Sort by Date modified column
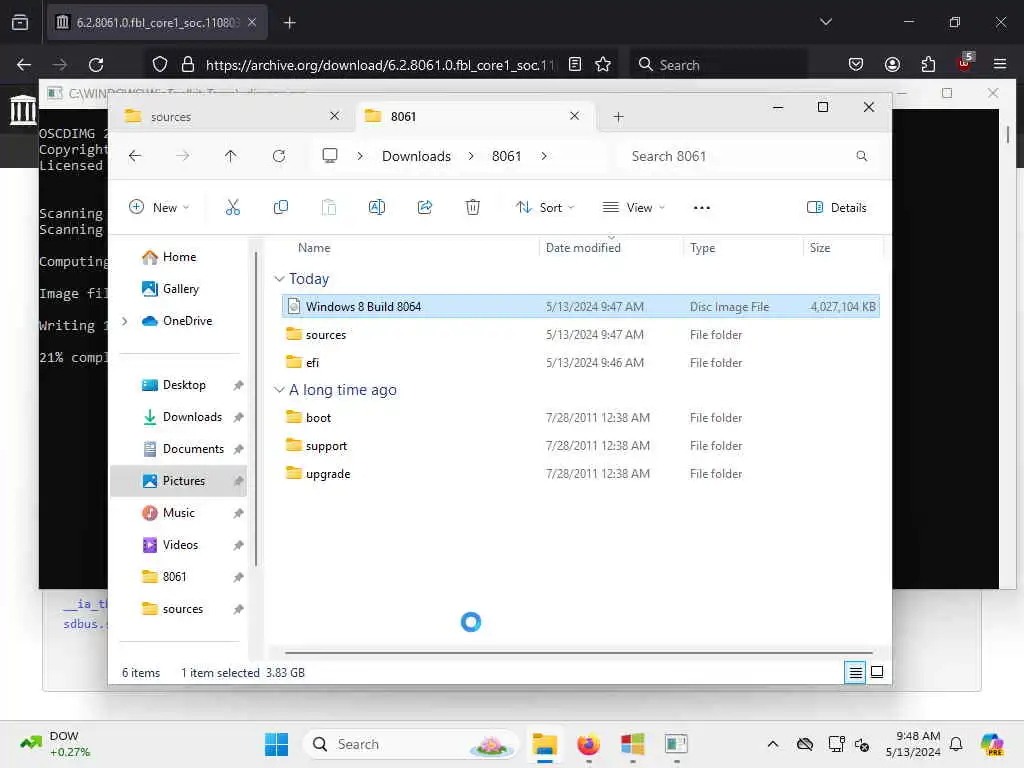1024x768 pixels. (583, 248)
